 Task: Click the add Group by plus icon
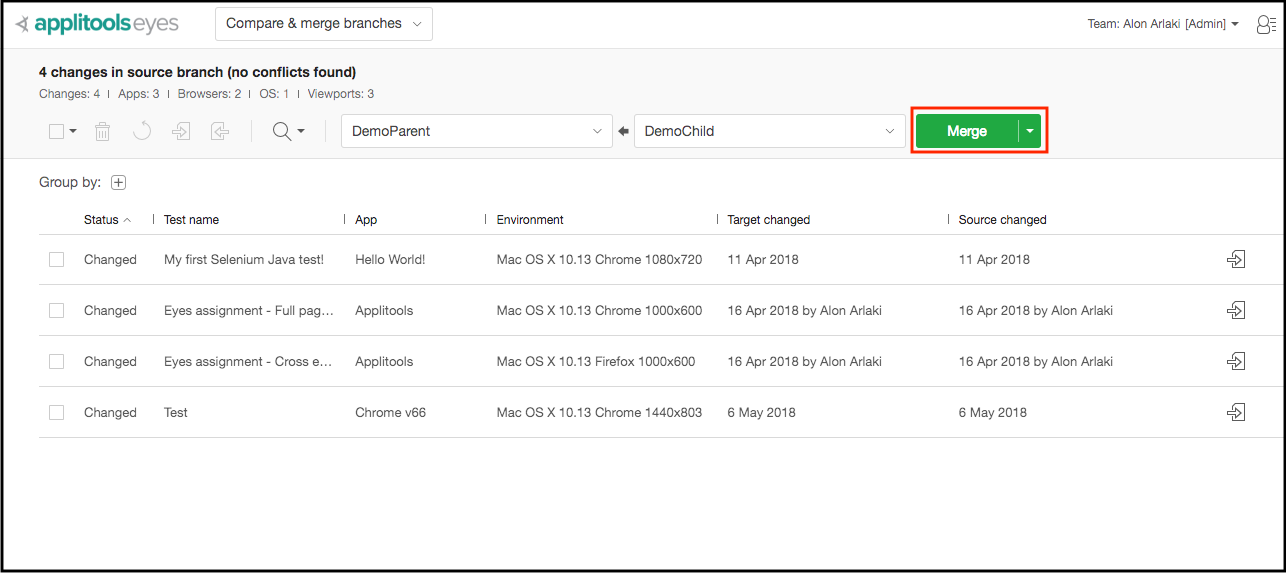tap(119, 182)
